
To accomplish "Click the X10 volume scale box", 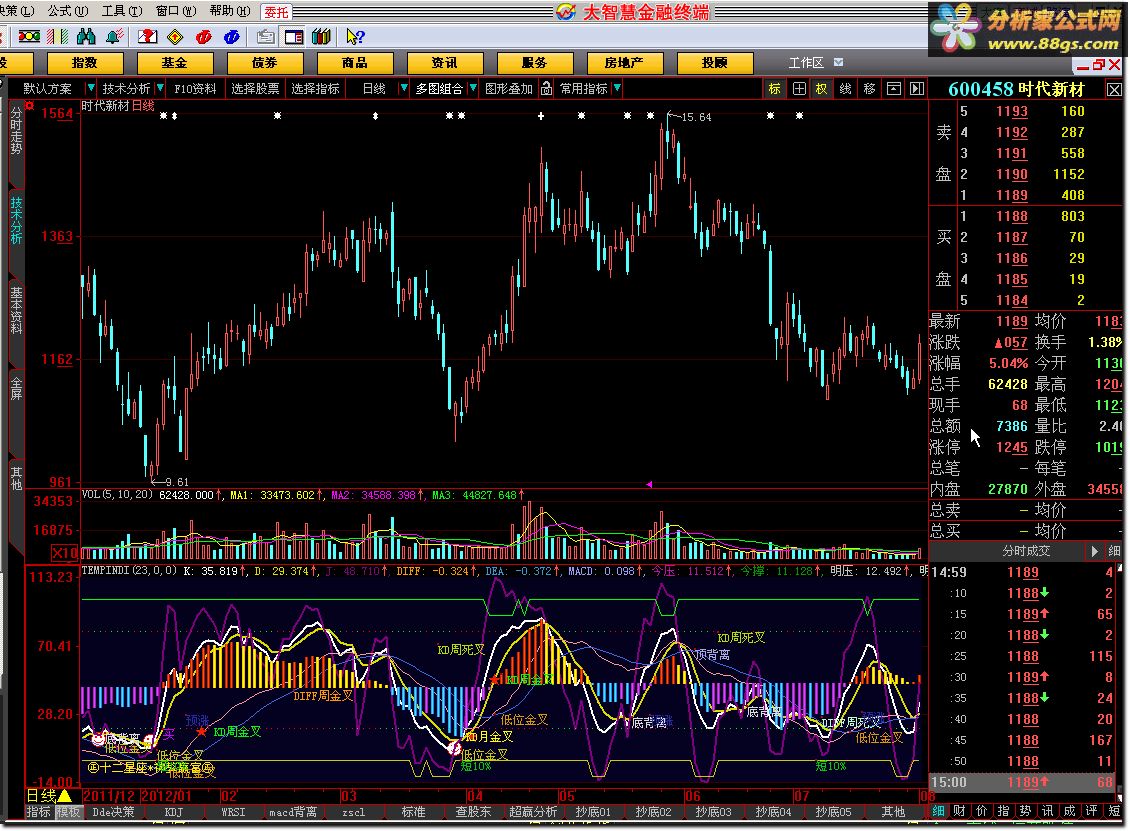I will (x=65, y=553).
